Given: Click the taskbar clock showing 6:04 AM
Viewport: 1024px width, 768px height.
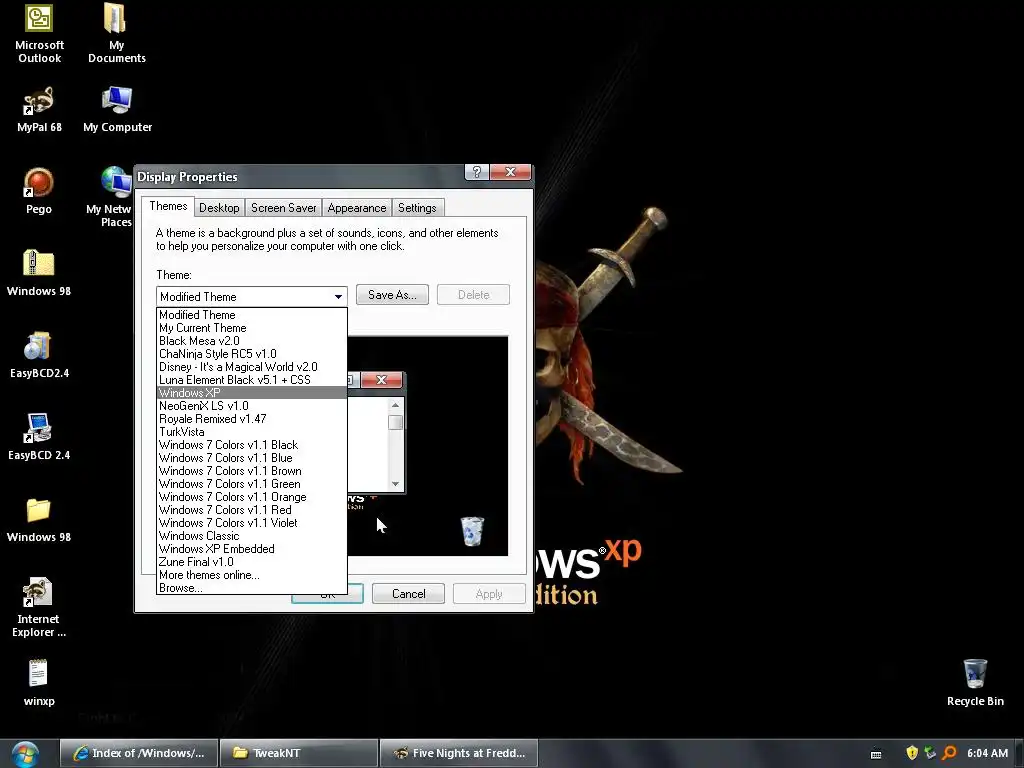Looking at the screenshot, I should pos(987,753).
